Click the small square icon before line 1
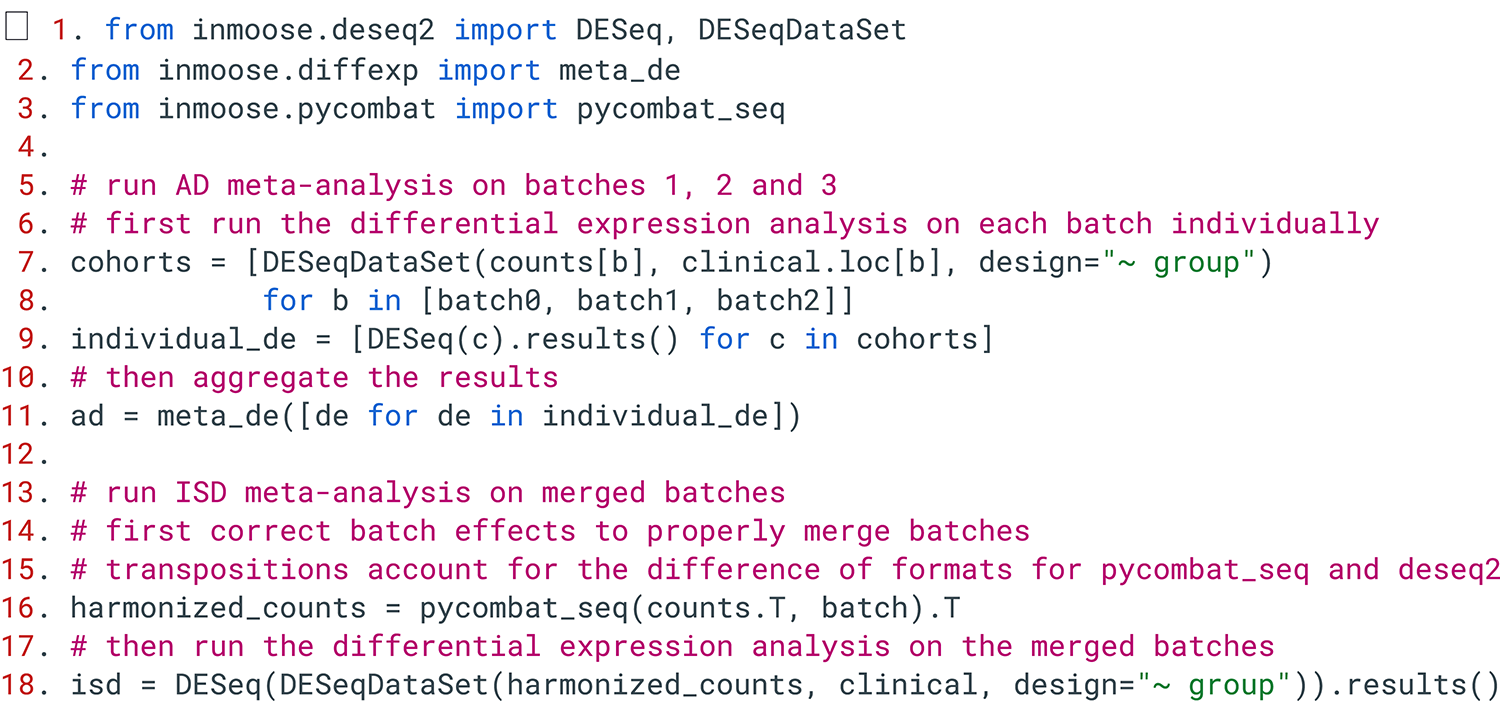The image size is (1500, 701). point(16,28)
